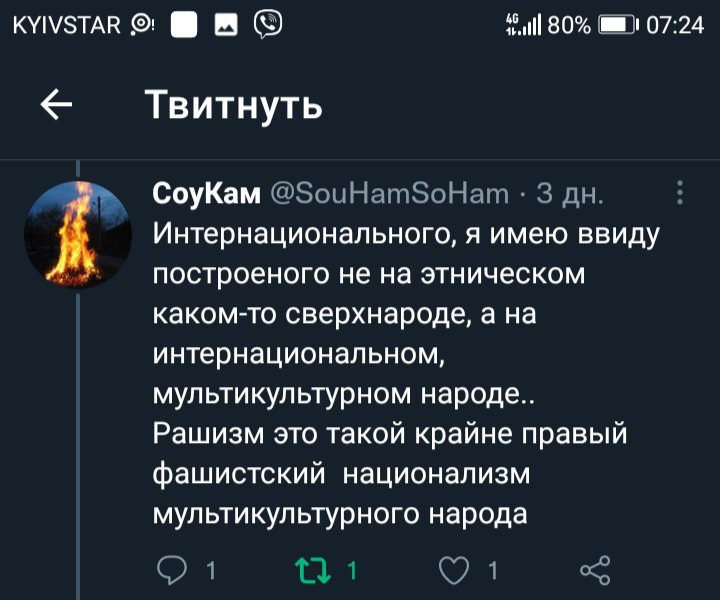Viewport: 720px width, 600px height.
Task: Tap the back arrow
Action: pyautogui.click(x=56, y=104)
